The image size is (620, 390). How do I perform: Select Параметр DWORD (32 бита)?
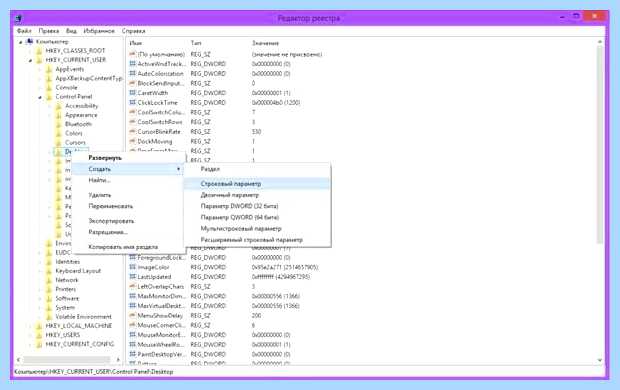pyautogui.click(x=257, y=206)
